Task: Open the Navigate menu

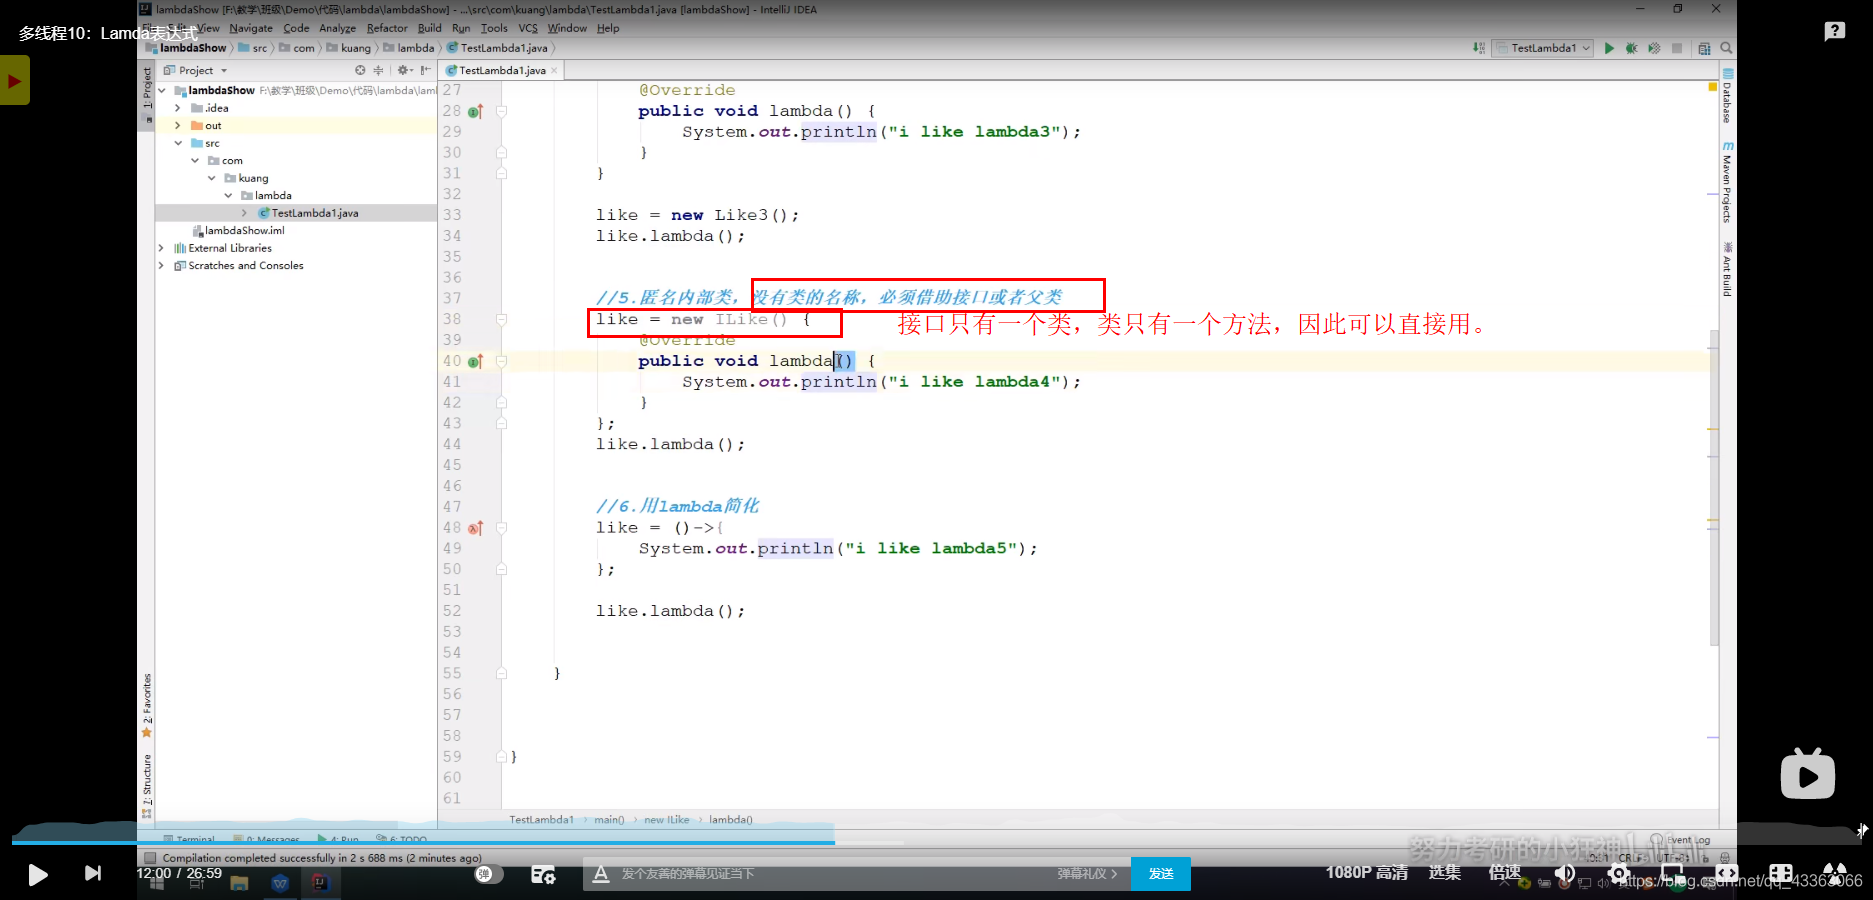Action: pos(250,28)
